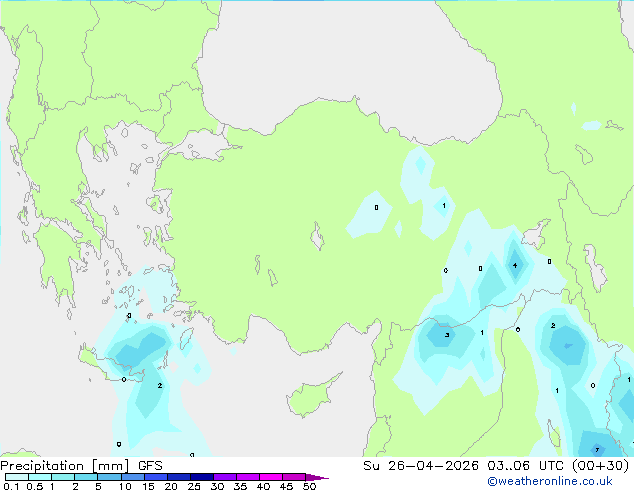Click the 0.1–0.5 mm legend color swatch
Viewport: 634px width, 490px height.
click(x=17, y=477)
